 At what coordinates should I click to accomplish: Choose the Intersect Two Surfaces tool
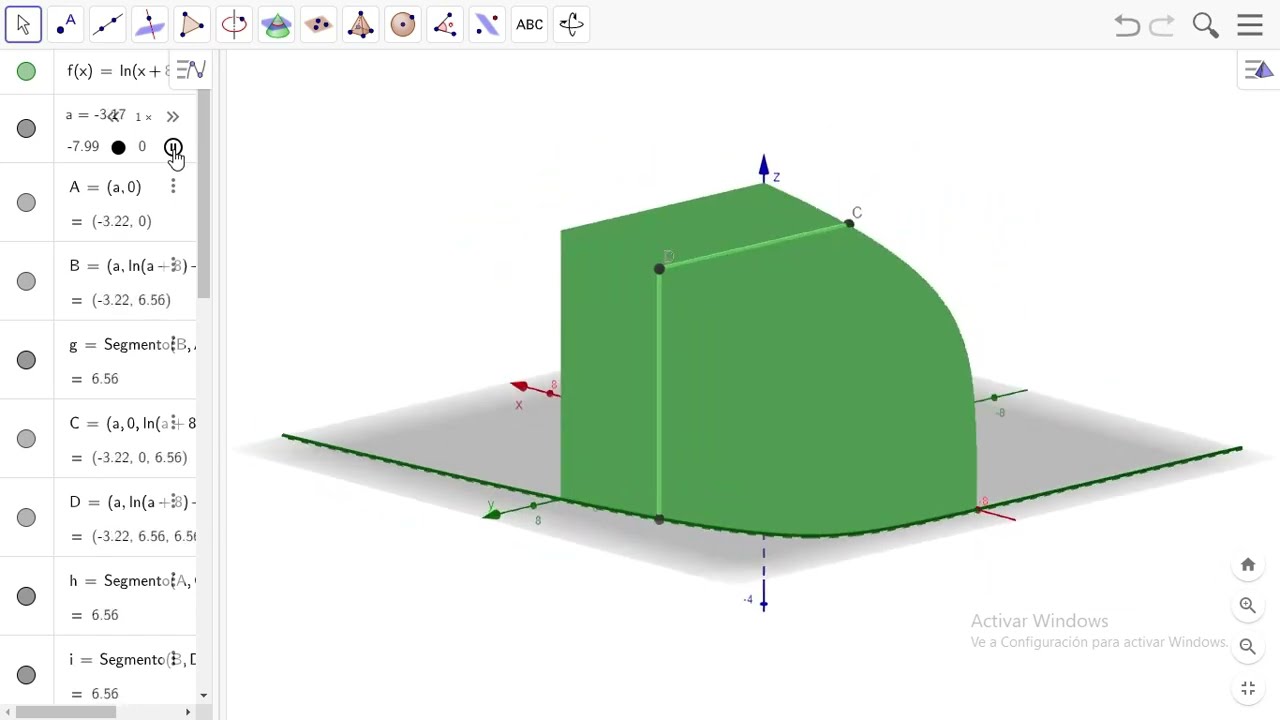(276, 24)
